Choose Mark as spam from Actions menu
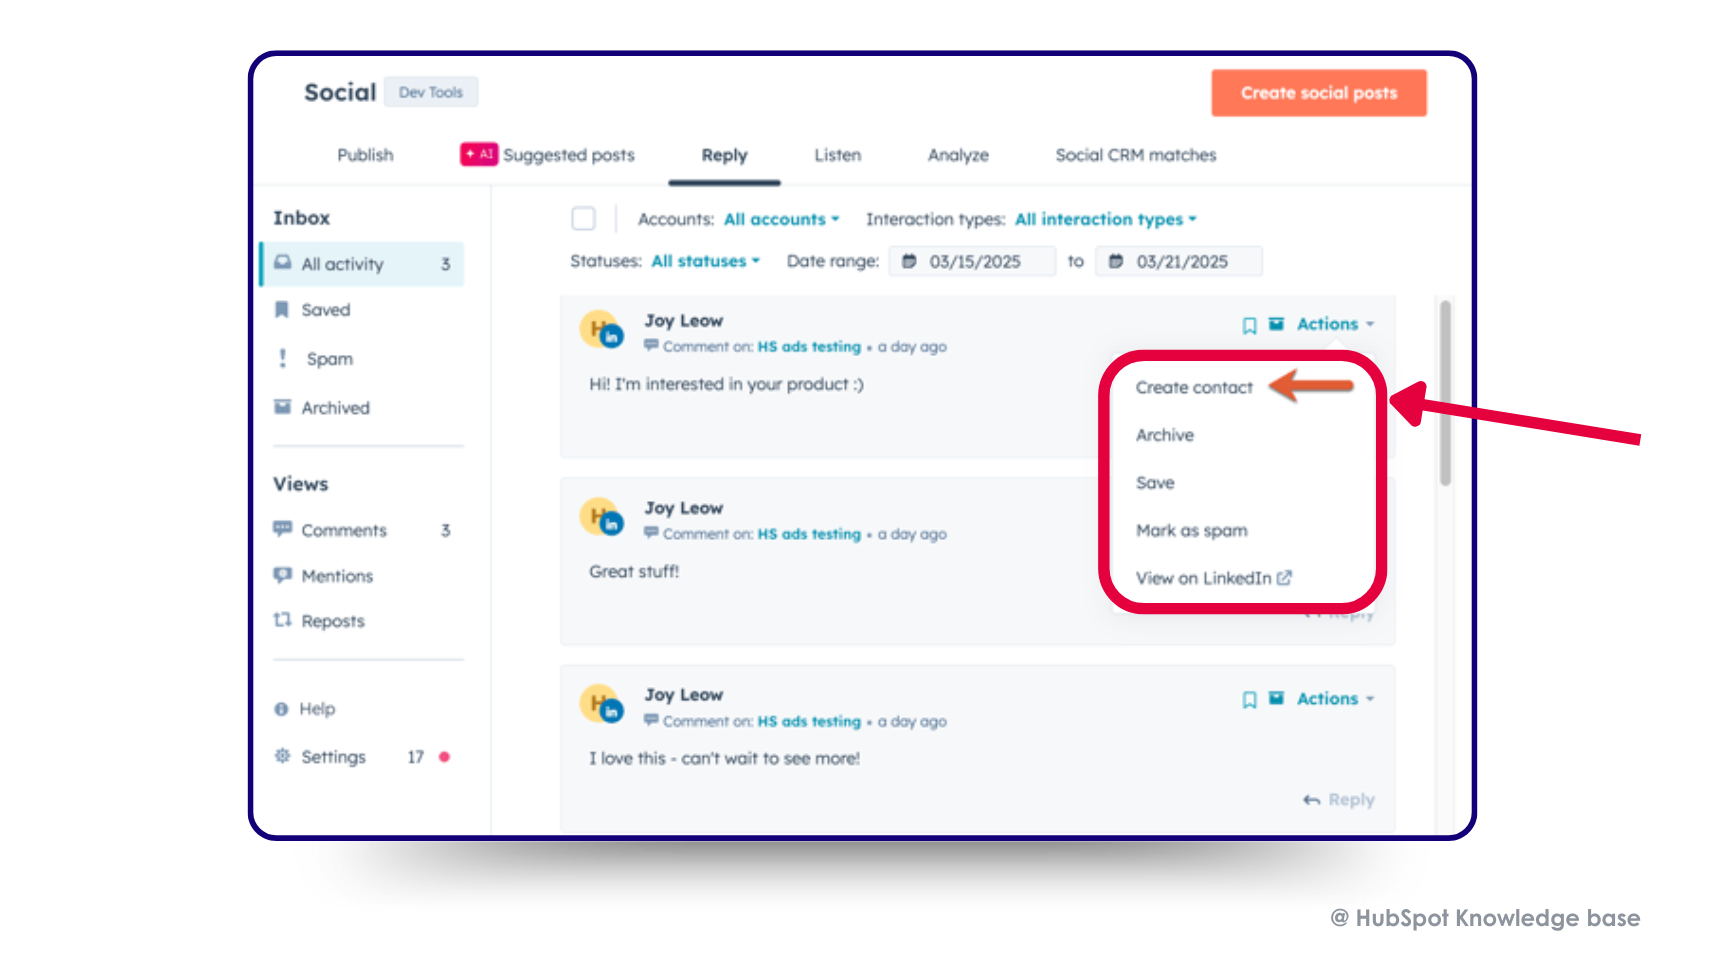 coord(1191,531)
